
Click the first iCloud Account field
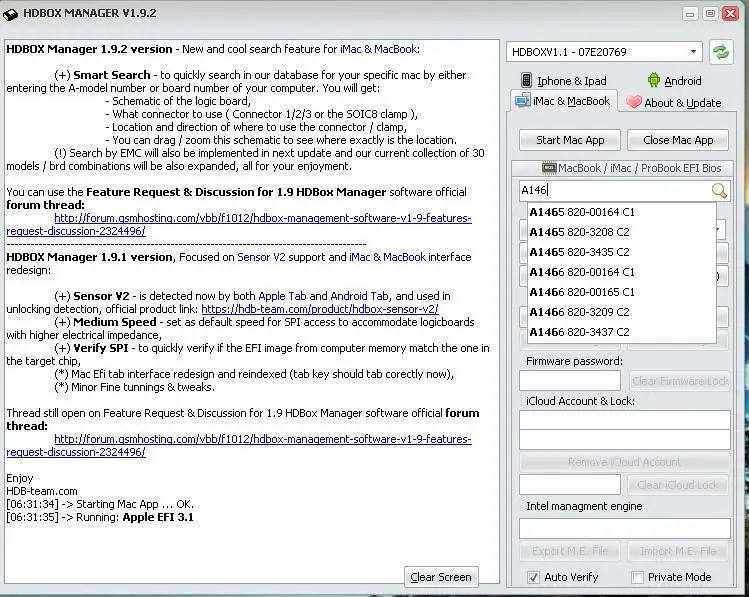(625, 420)
